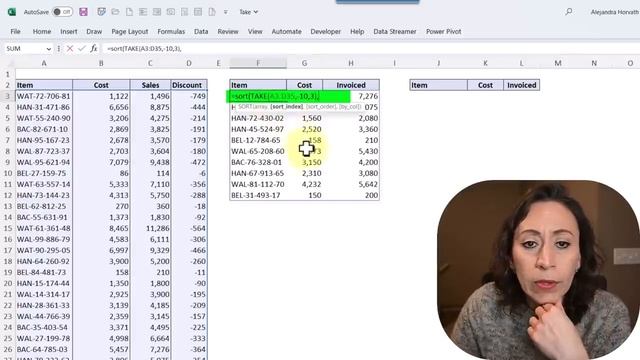This screenshot has width=640, height=360.
Task: Open Alejandra Horvath account menu
Action: coord(615,12)
